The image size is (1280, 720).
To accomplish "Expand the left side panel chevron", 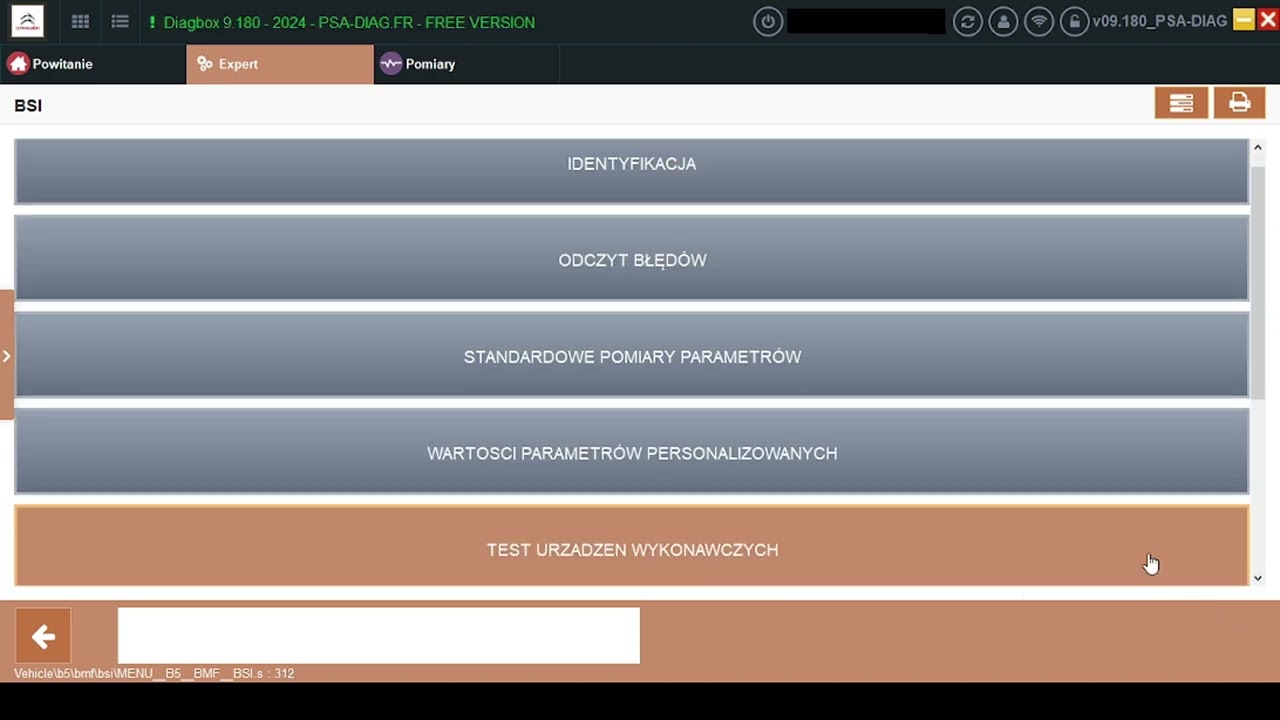I will pyautogui.click(x=6, y=356).
